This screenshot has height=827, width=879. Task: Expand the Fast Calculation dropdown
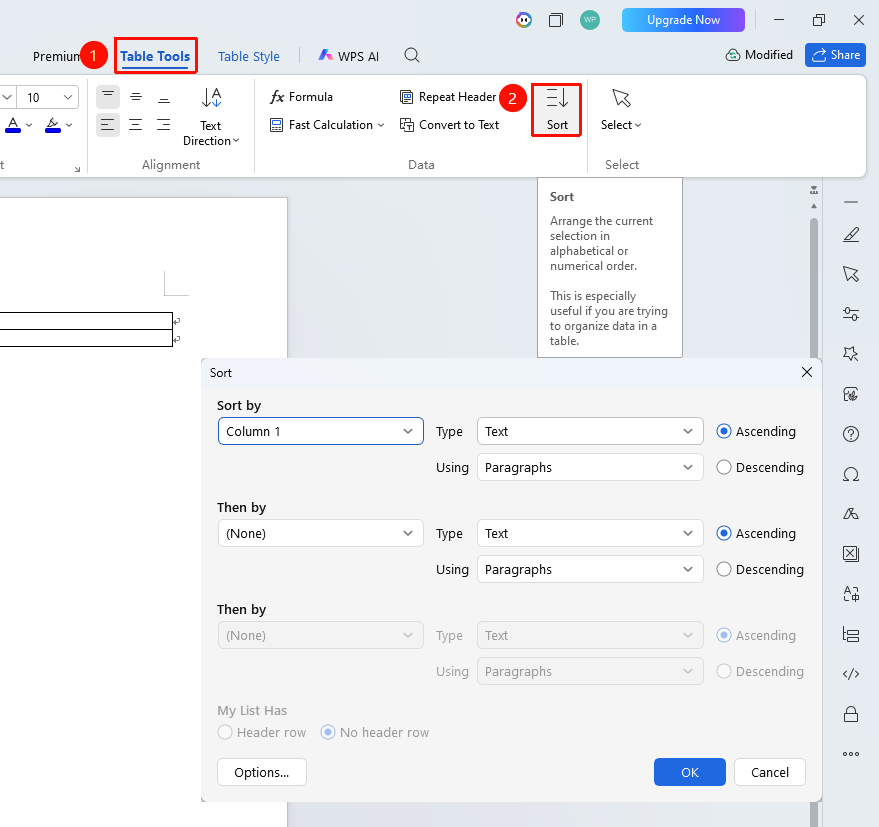click(x=381, y=125)
